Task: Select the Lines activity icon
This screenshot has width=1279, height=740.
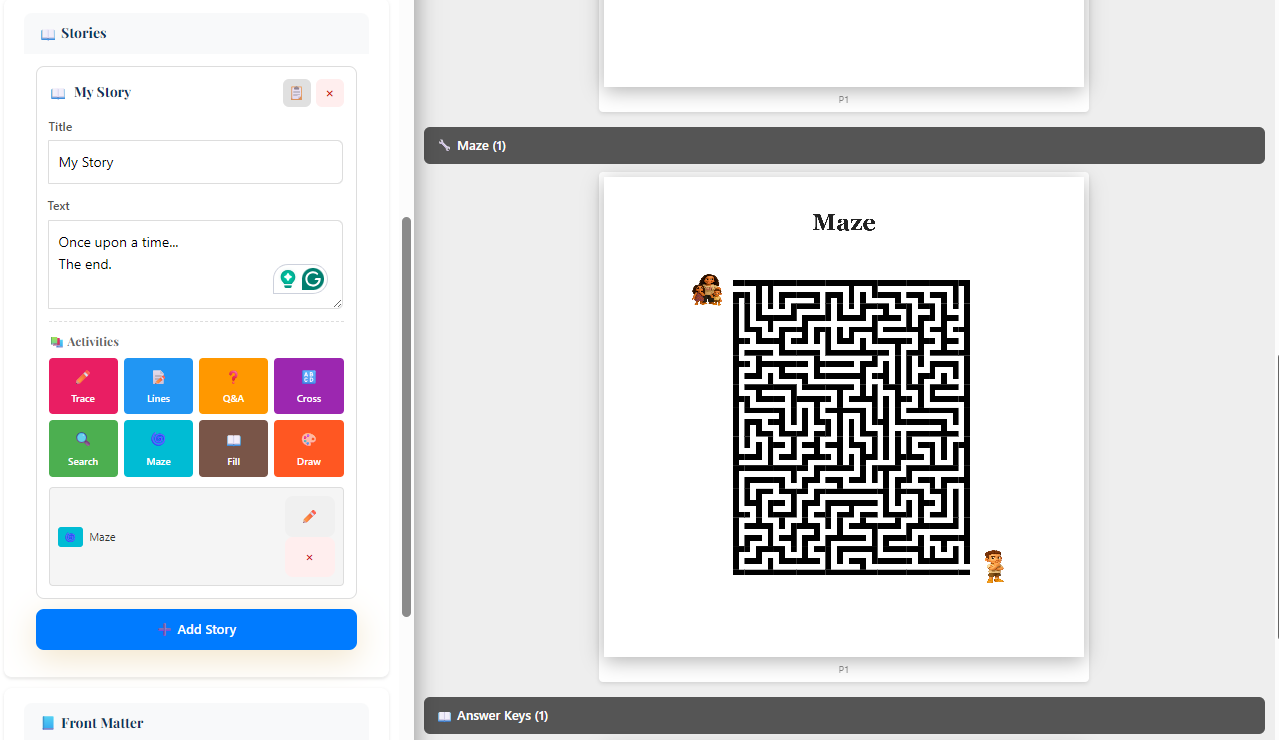Action: tap(158, 386)
